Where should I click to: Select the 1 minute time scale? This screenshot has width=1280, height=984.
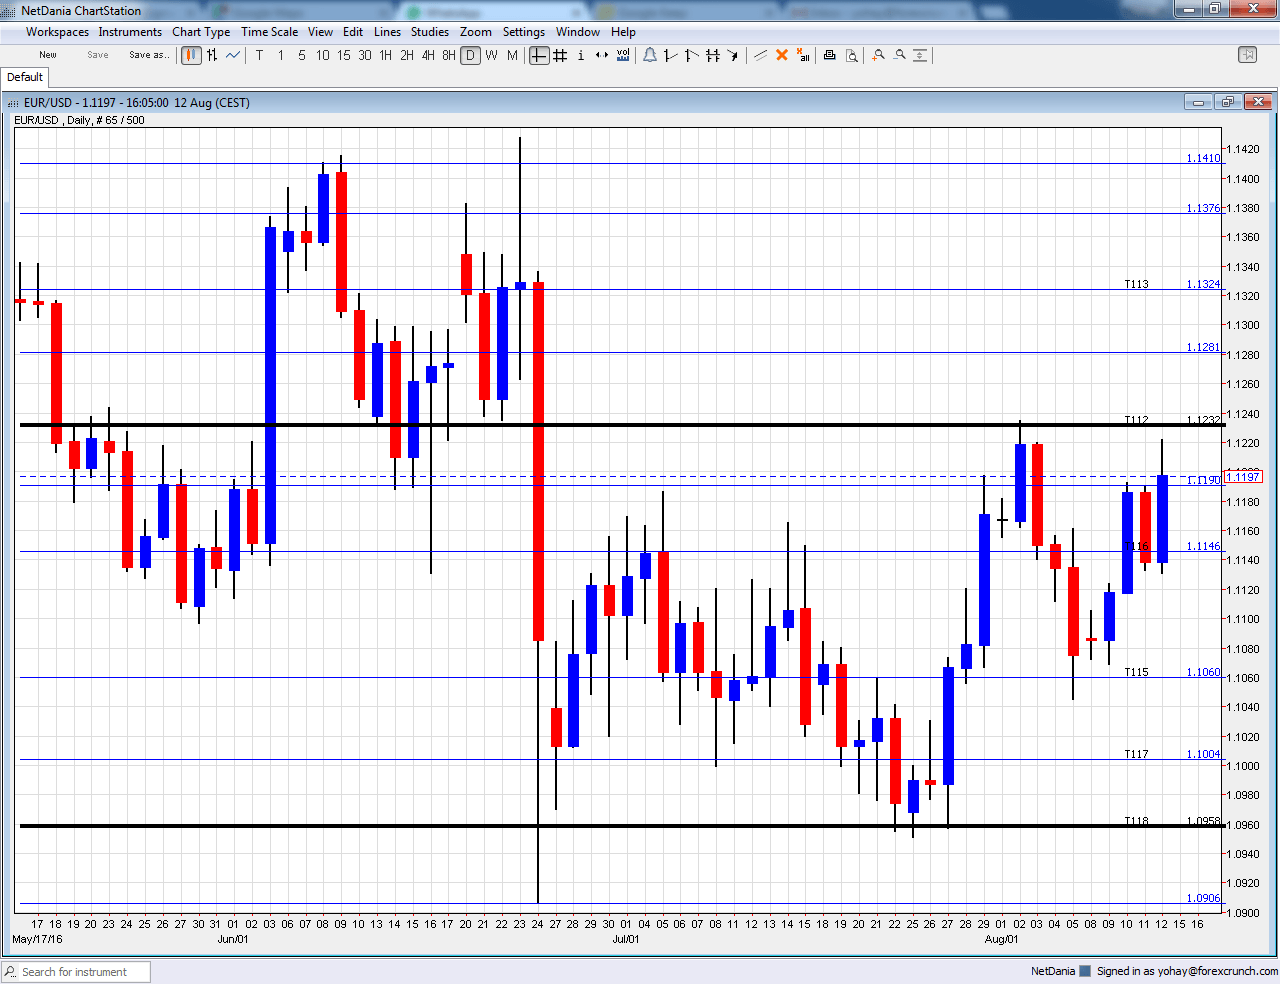click(281, 55)
